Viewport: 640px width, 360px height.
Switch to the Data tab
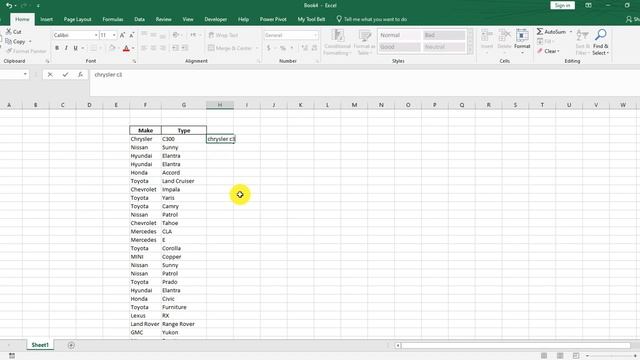click(x=140, y=19)
